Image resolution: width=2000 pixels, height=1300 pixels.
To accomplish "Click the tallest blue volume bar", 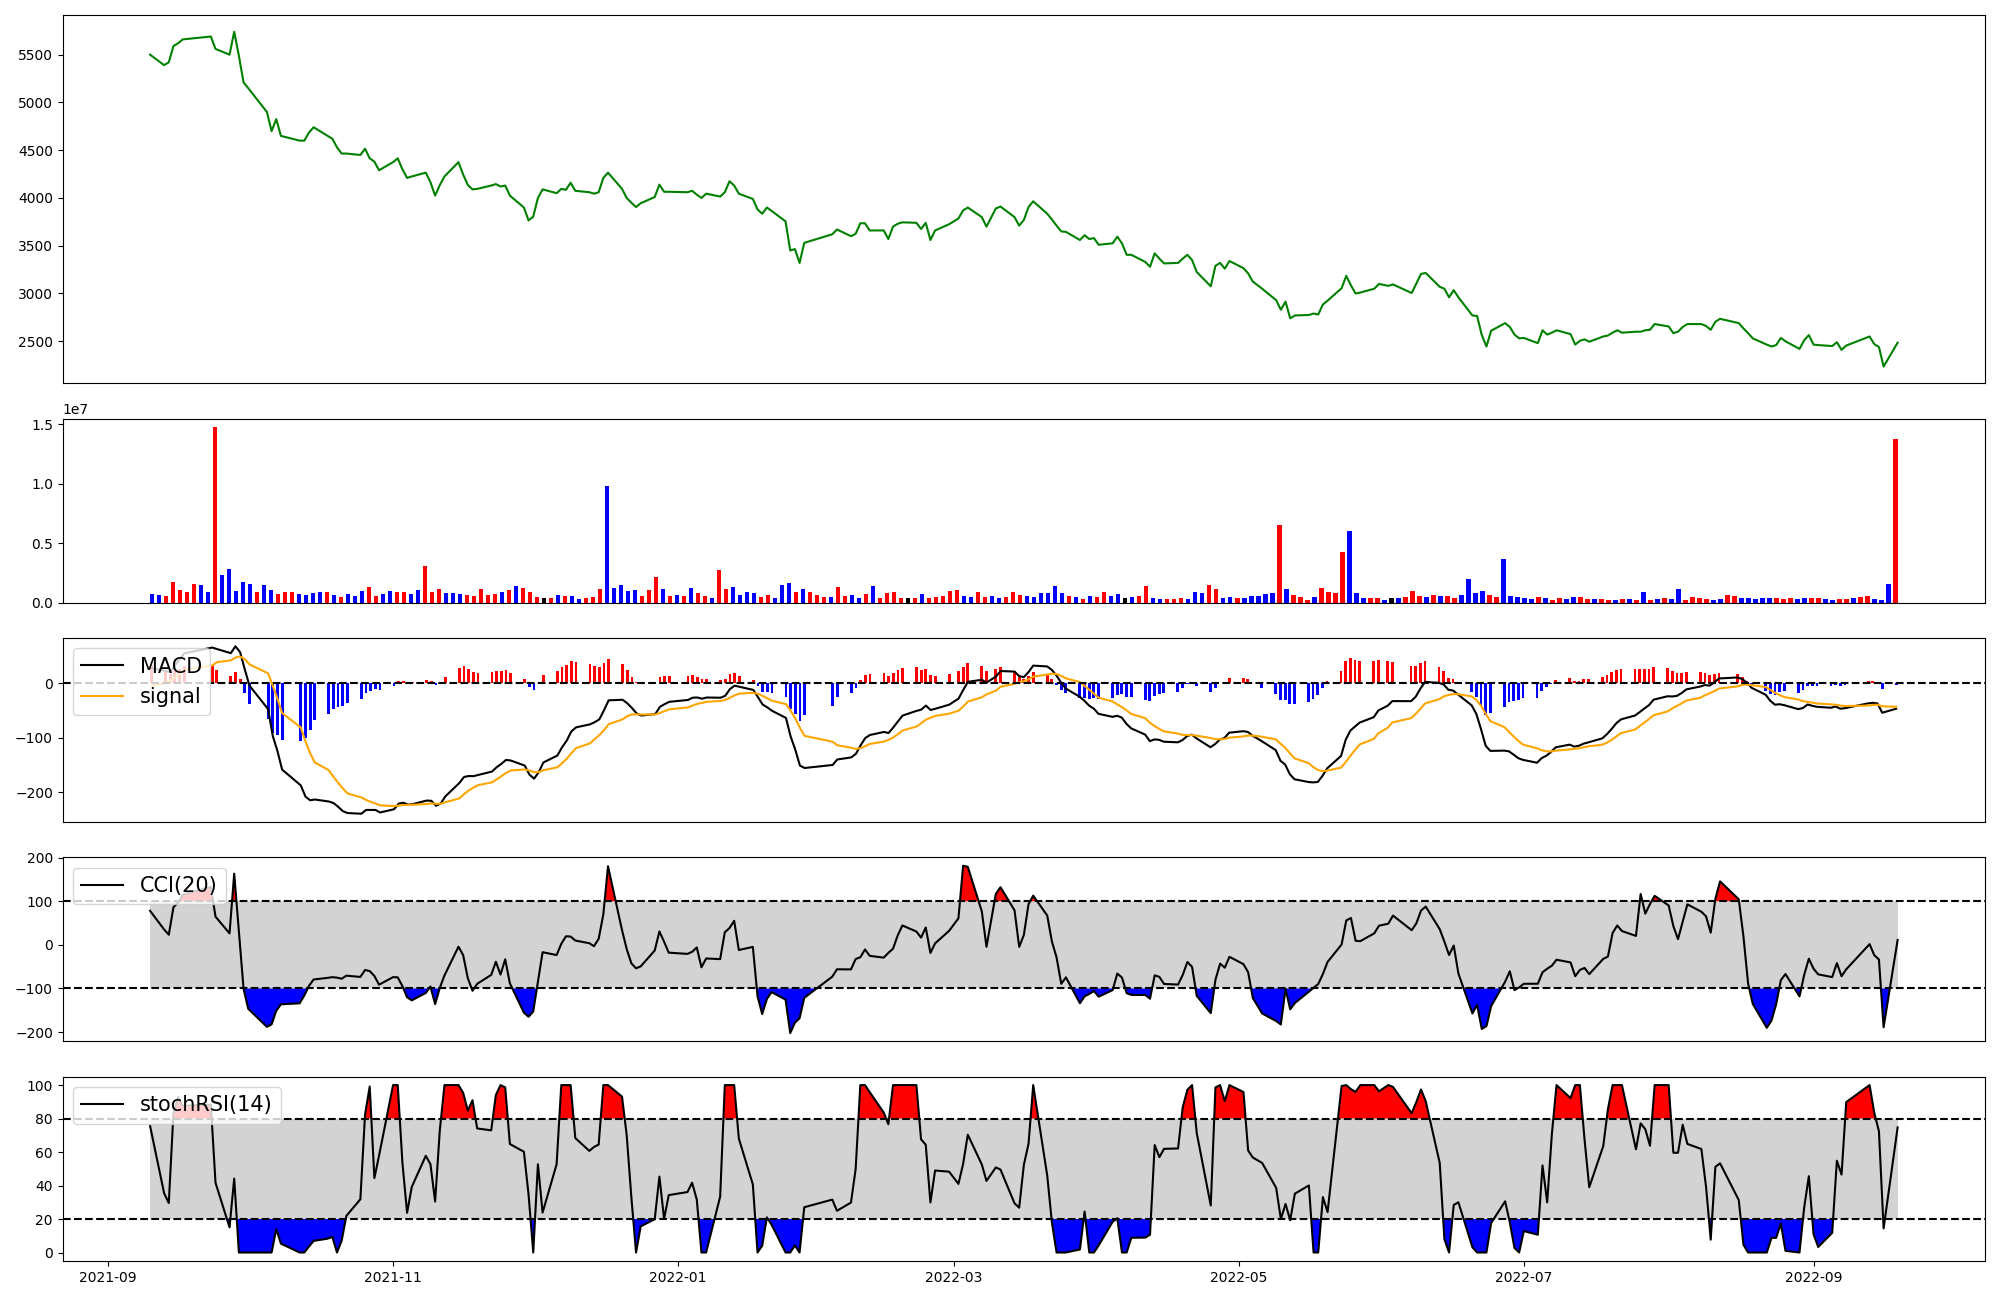I will coord(607,545).
